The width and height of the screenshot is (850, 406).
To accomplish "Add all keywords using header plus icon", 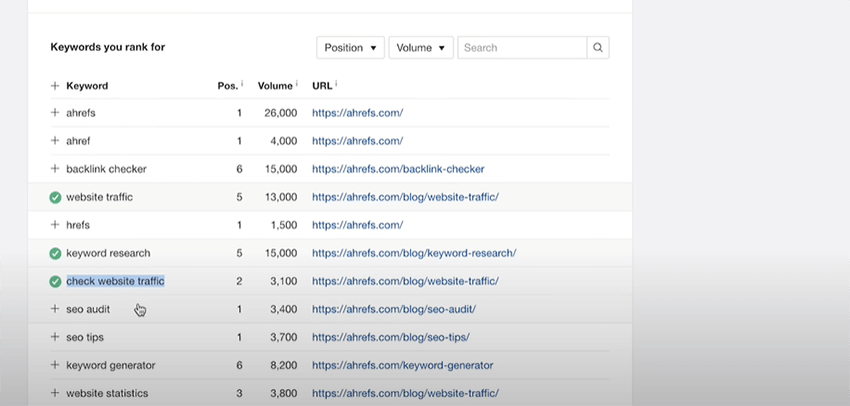I will point(54,86).
